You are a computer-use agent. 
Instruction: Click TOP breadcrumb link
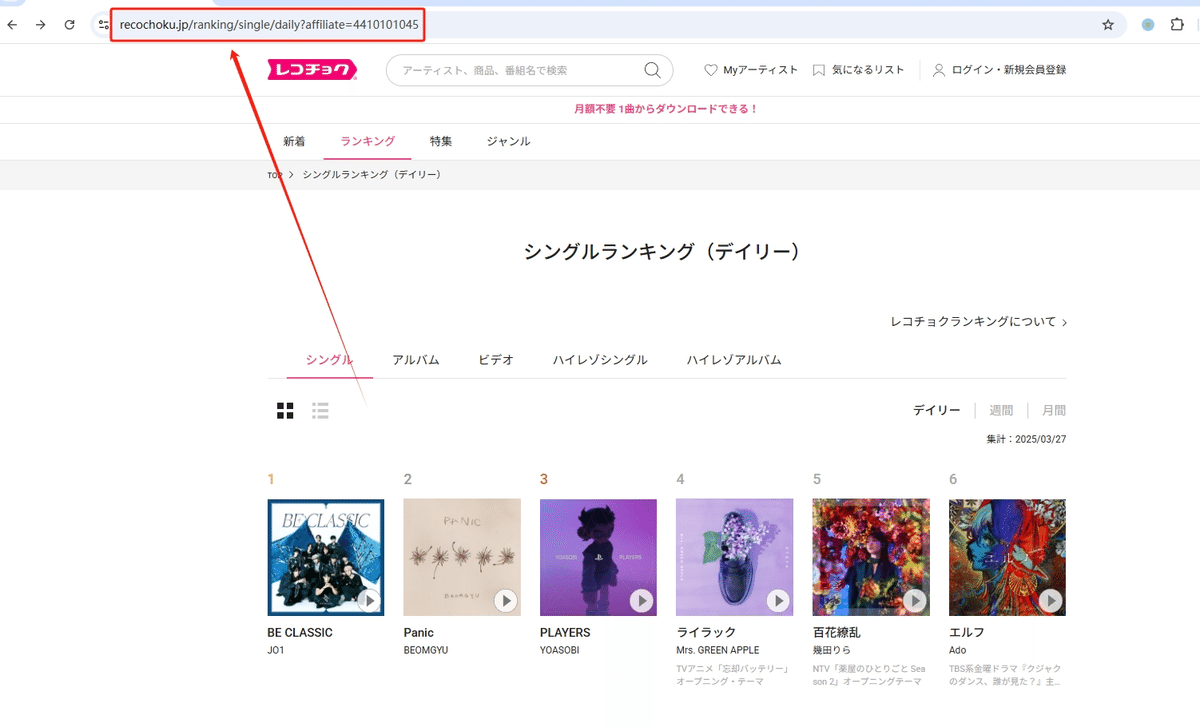pyautogui.click(x=275, y=175)
